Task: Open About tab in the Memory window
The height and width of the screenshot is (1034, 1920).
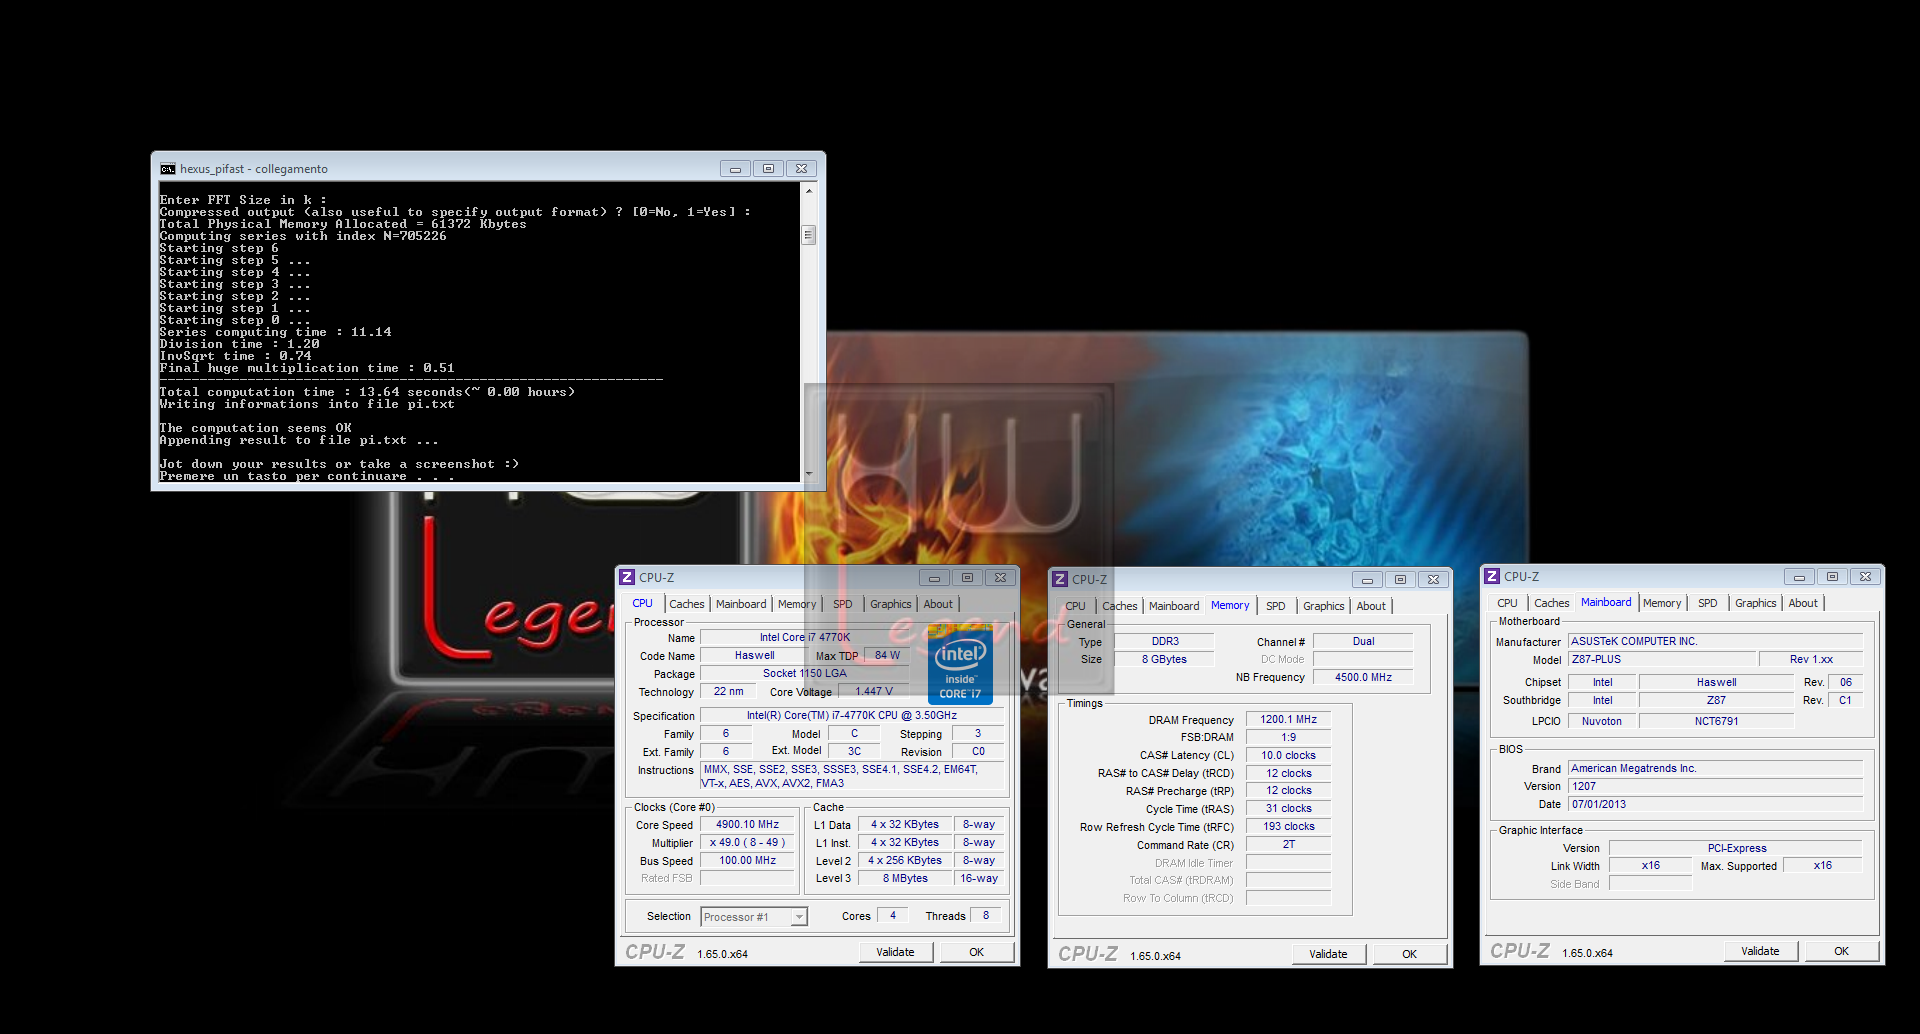Action: tap(1371, 606)
